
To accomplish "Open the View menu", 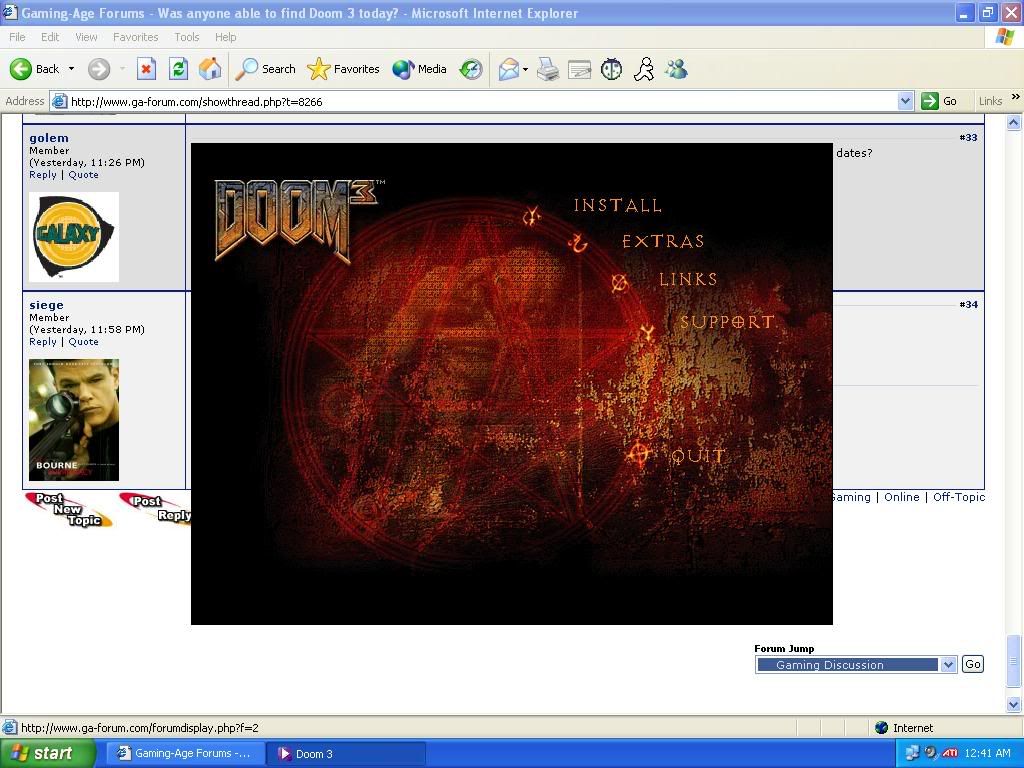I will (x=86, y=37).
